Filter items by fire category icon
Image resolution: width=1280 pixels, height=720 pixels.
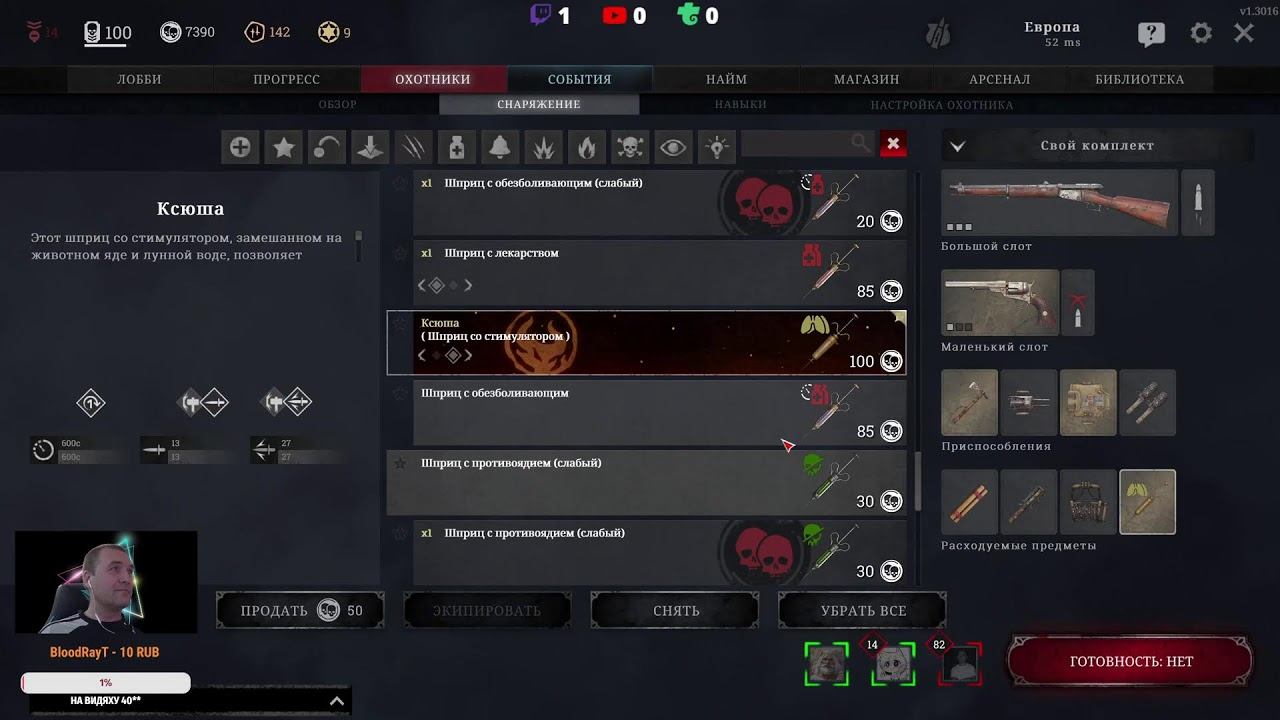click(587, 147)
